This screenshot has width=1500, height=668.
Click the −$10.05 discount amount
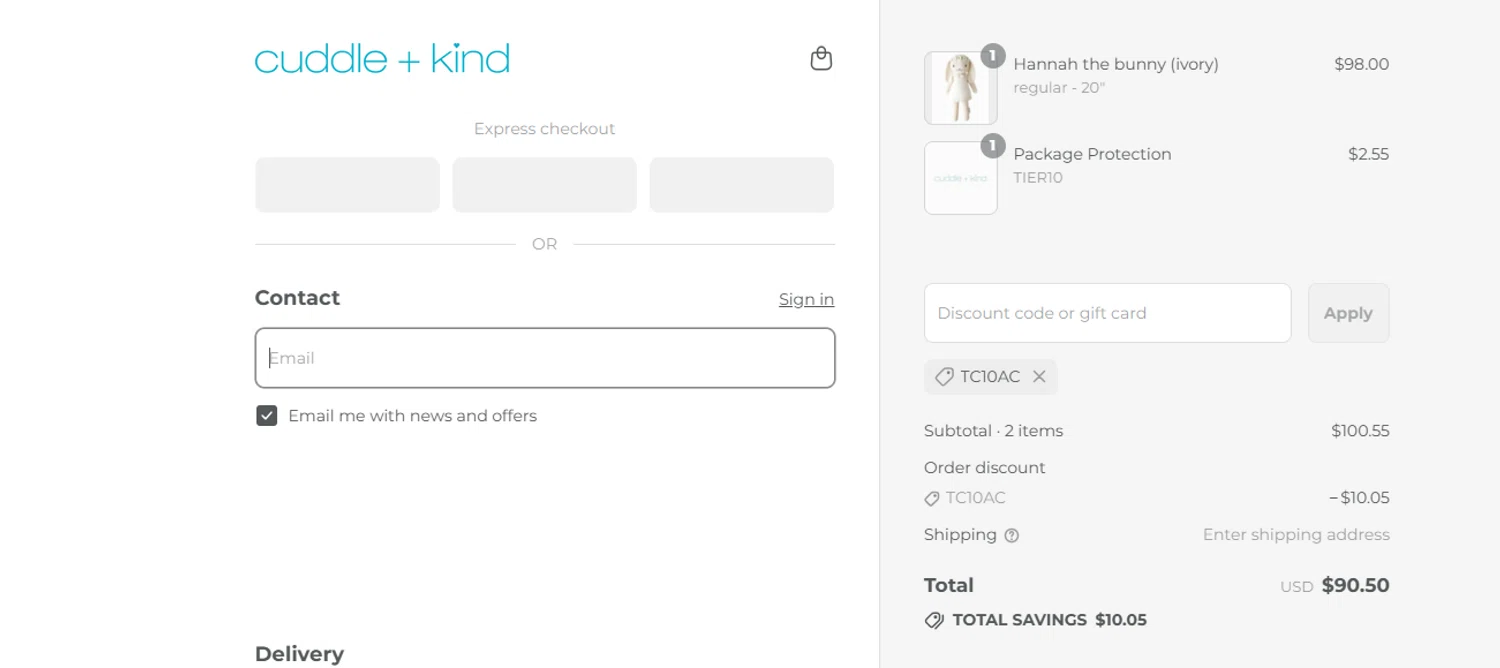tap(1359, 498)
